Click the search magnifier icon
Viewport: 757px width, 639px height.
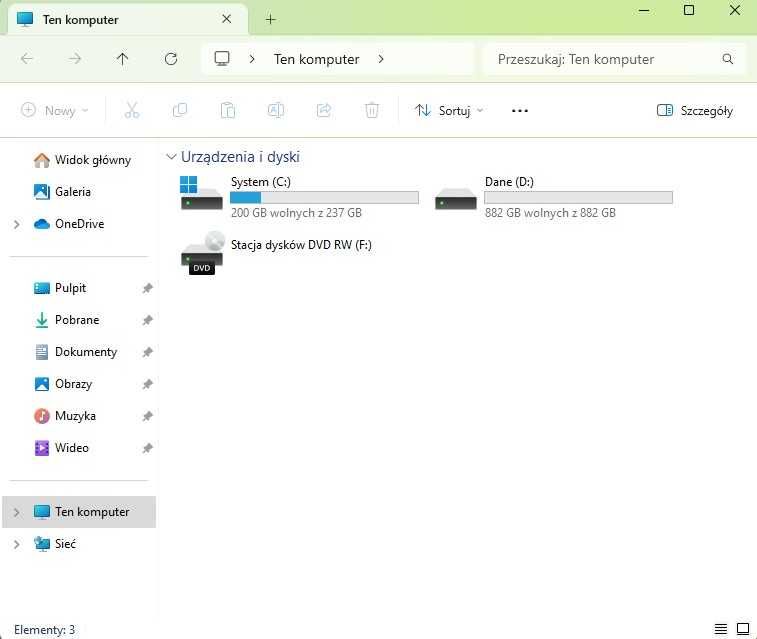pyautogui.click(x=728, y=59)
